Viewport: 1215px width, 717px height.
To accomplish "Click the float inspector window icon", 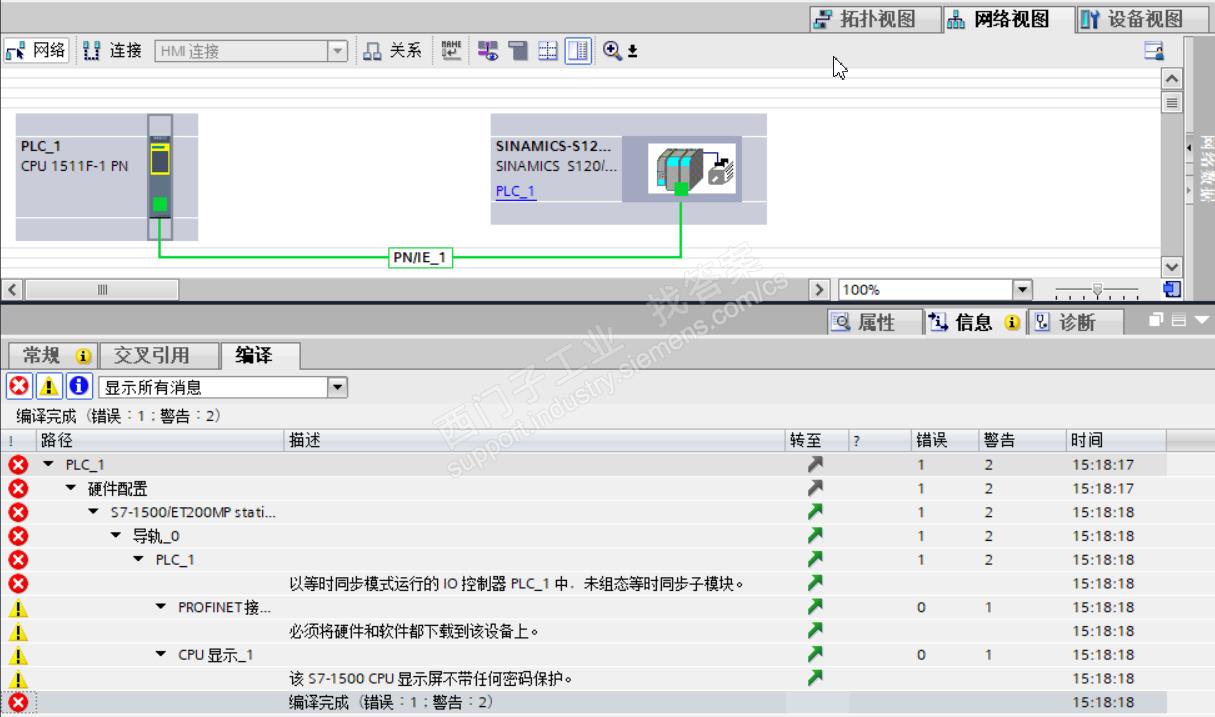I will (x=1155, y=321).
